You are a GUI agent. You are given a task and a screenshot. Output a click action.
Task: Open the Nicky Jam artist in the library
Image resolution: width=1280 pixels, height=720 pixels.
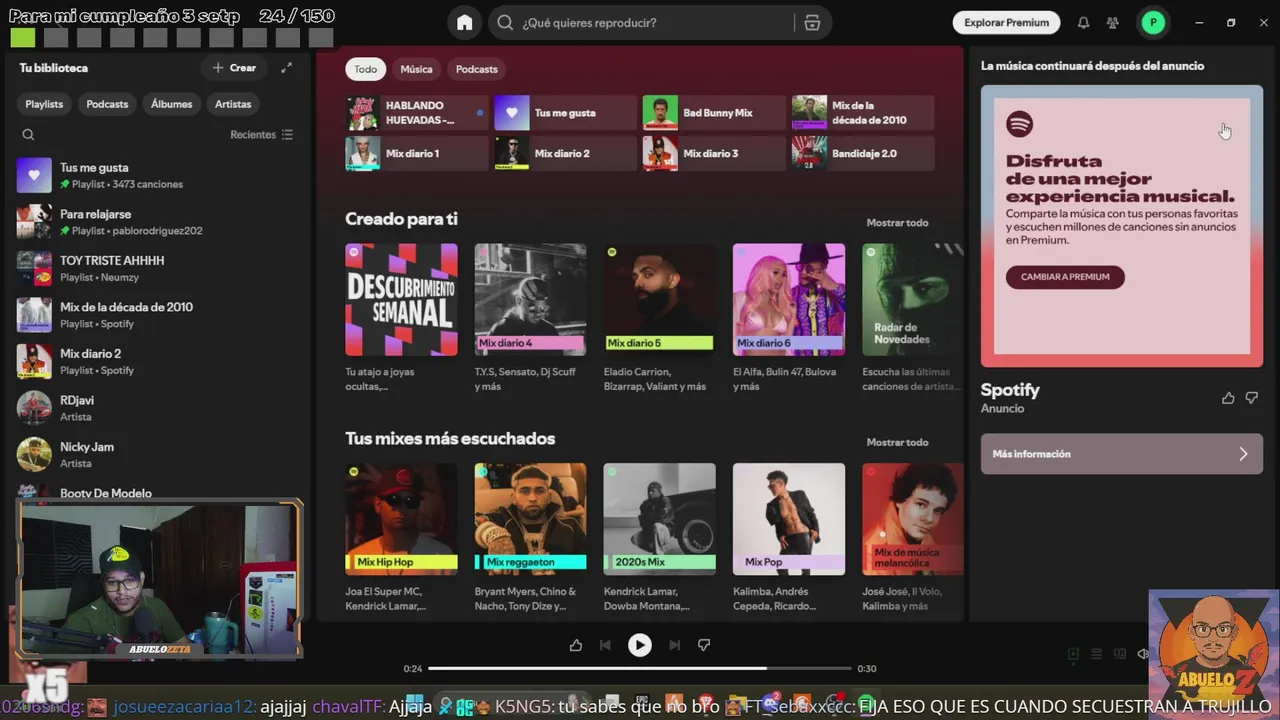pyautogui.click(x=156, y=455)
